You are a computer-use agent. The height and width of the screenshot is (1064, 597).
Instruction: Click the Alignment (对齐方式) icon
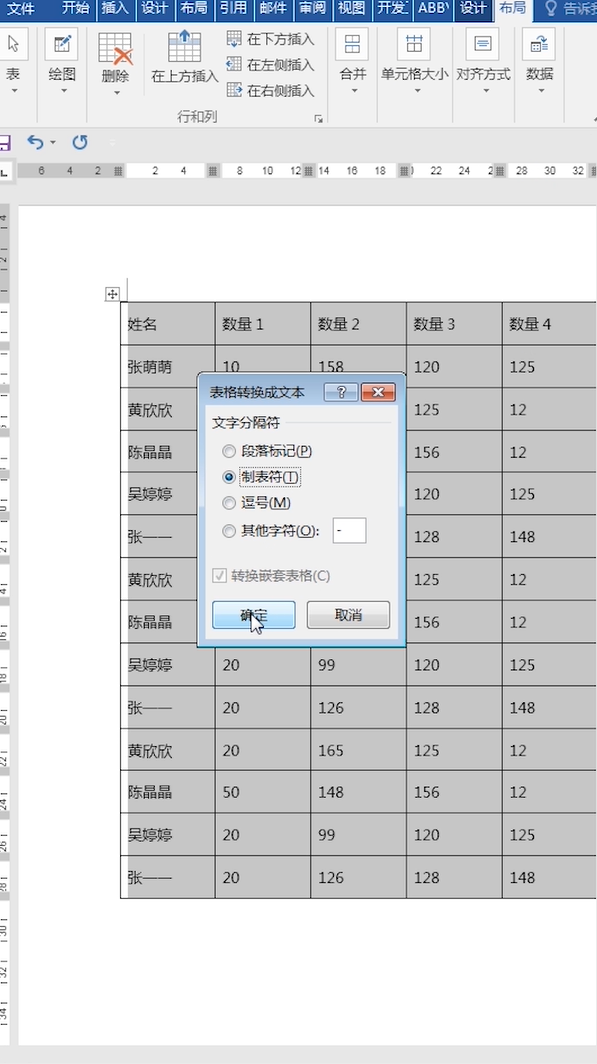pos(482,45)
